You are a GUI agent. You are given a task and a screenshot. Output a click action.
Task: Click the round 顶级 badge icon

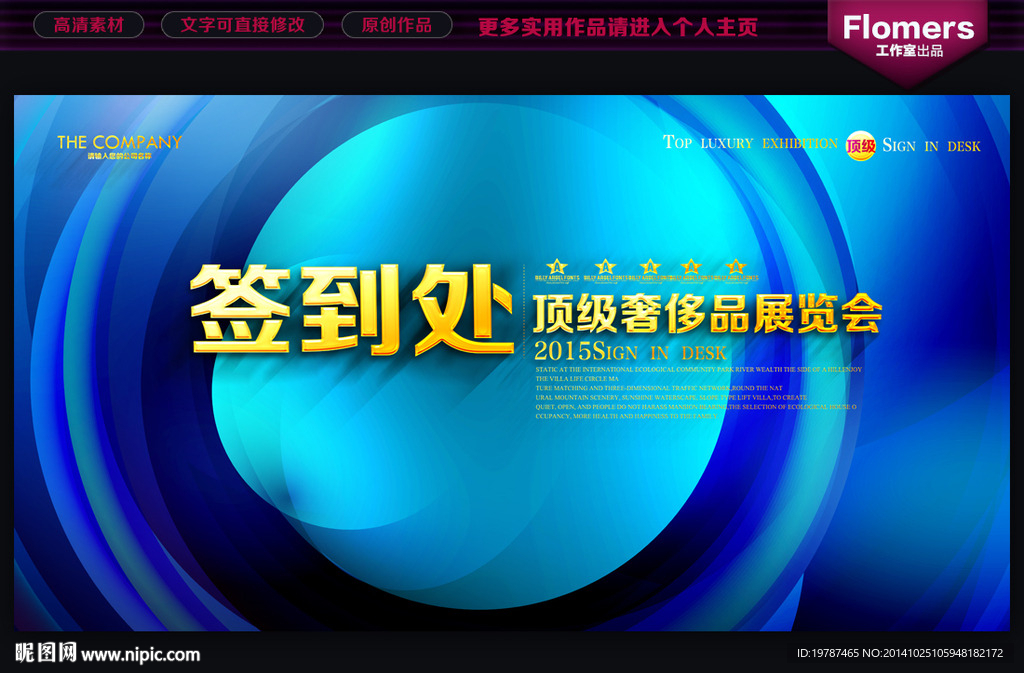click(x=861, y=146)
